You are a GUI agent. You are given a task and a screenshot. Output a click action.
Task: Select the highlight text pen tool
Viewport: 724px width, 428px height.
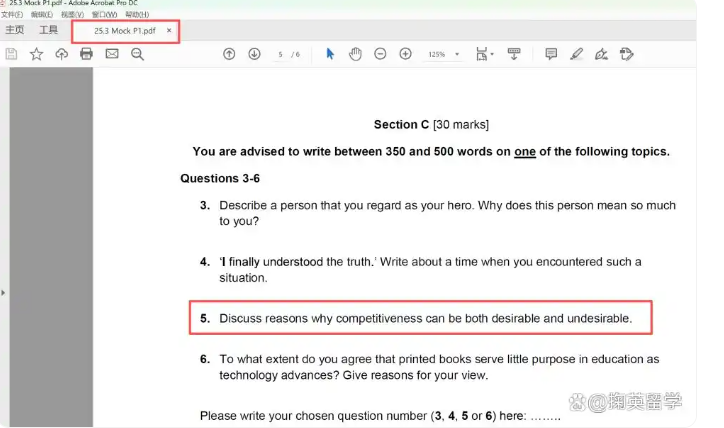click(x=576, y=54)
